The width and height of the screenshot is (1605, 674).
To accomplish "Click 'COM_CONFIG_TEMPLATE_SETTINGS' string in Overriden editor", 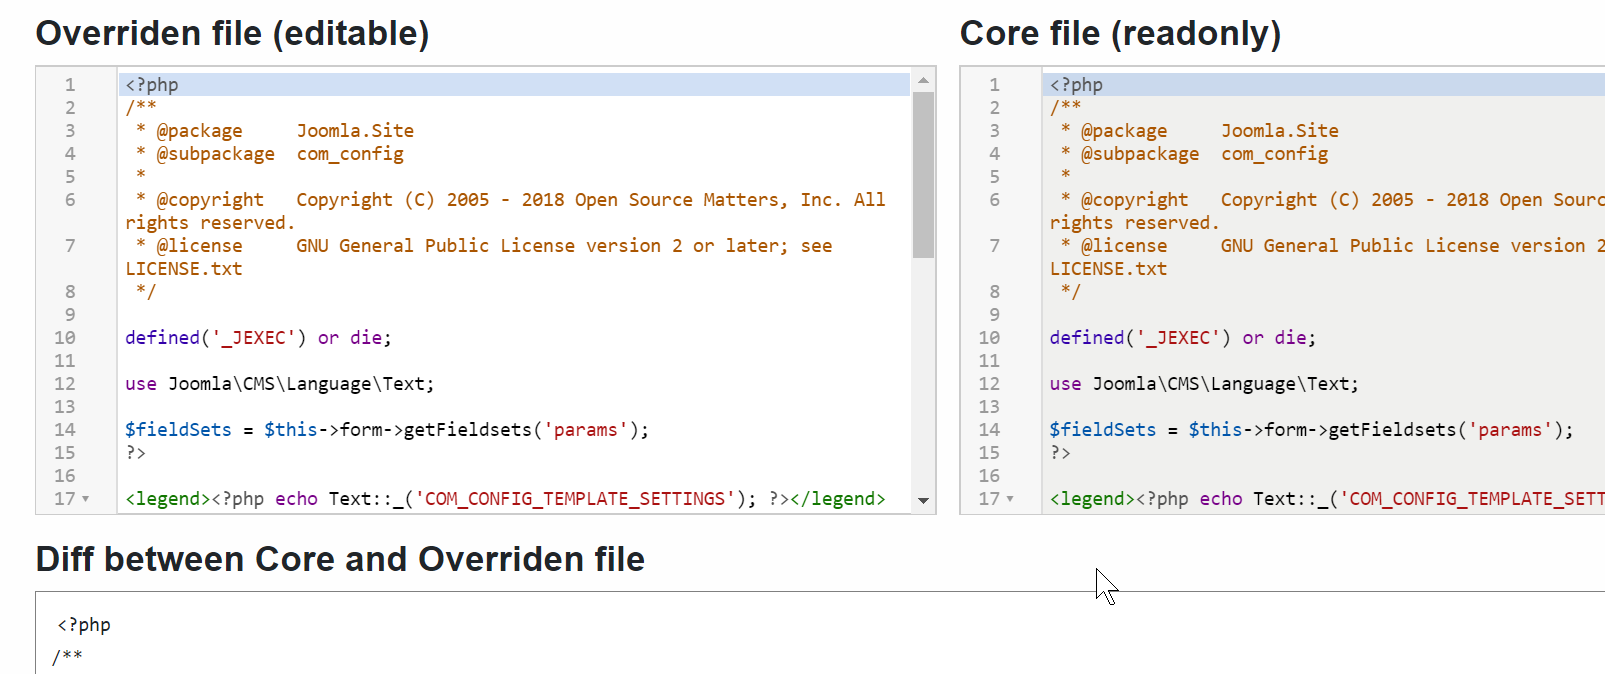I will [x=575, y=499].
